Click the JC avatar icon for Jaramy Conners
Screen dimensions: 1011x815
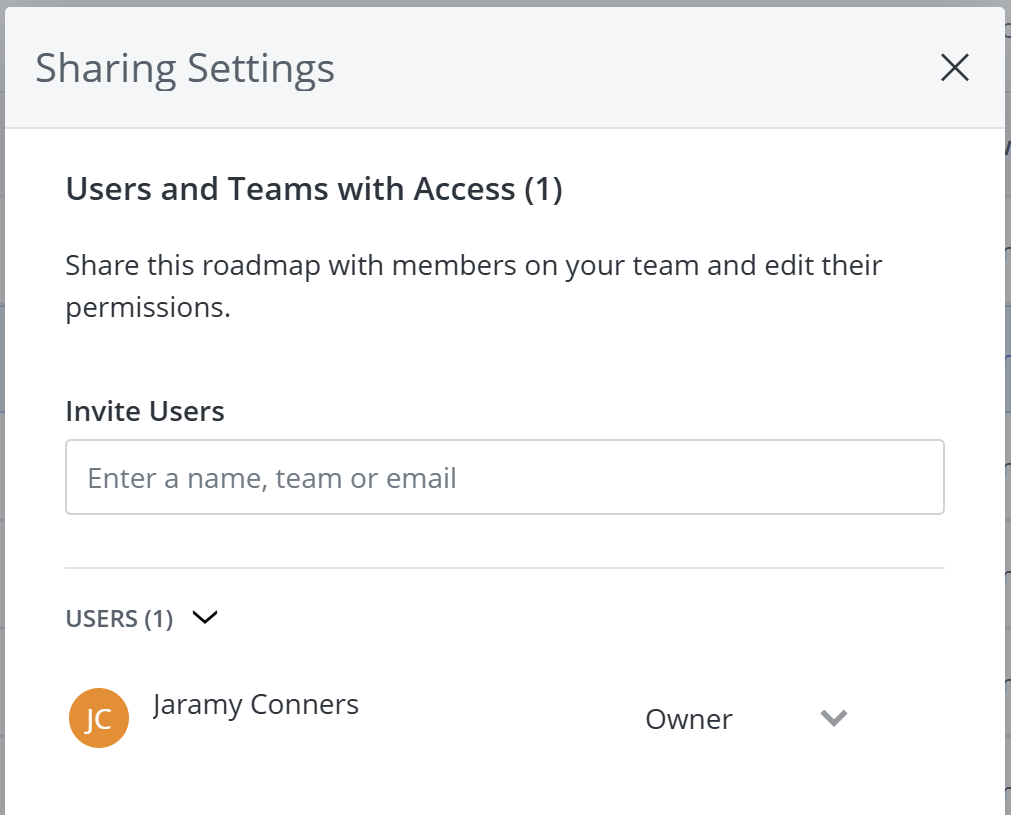[98, 717]
